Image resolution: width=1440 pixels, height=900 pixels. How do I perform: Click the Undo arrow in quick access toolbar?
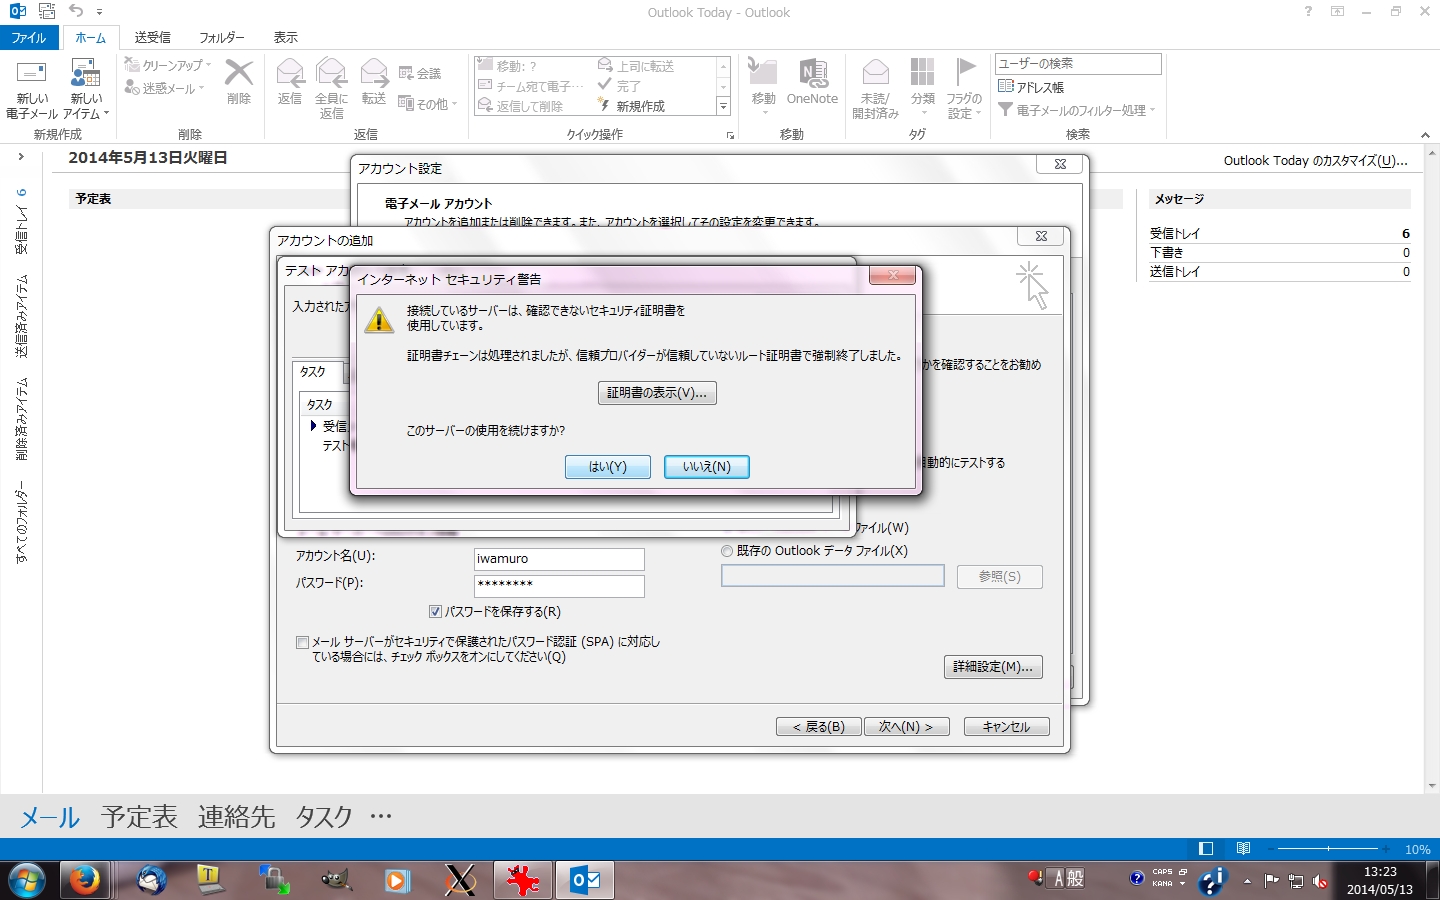tap(76, 12)
